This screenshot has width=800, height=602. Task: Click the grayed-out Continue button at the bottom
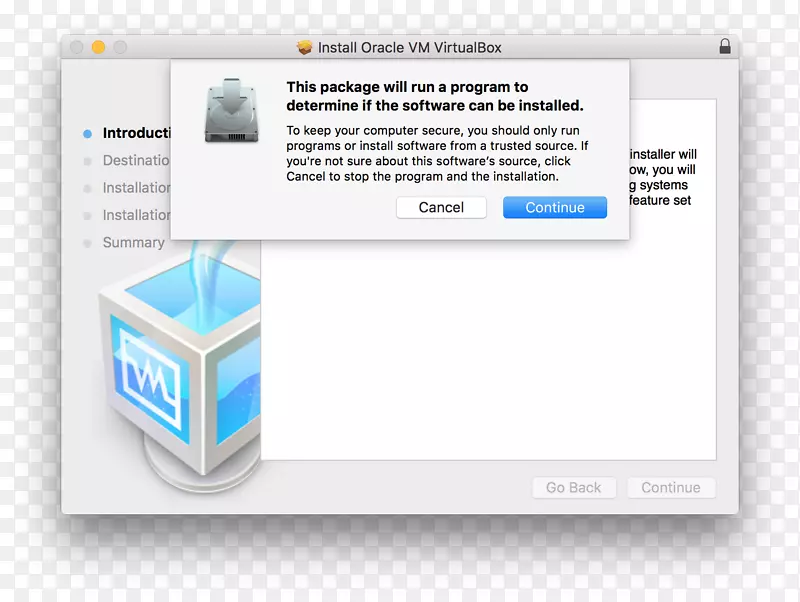(x=671, y=487)
